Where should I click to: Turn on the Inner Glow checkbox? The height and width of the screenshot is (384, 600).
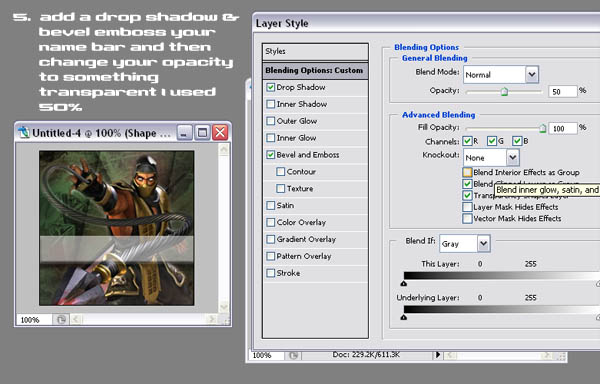pos(271,138)
